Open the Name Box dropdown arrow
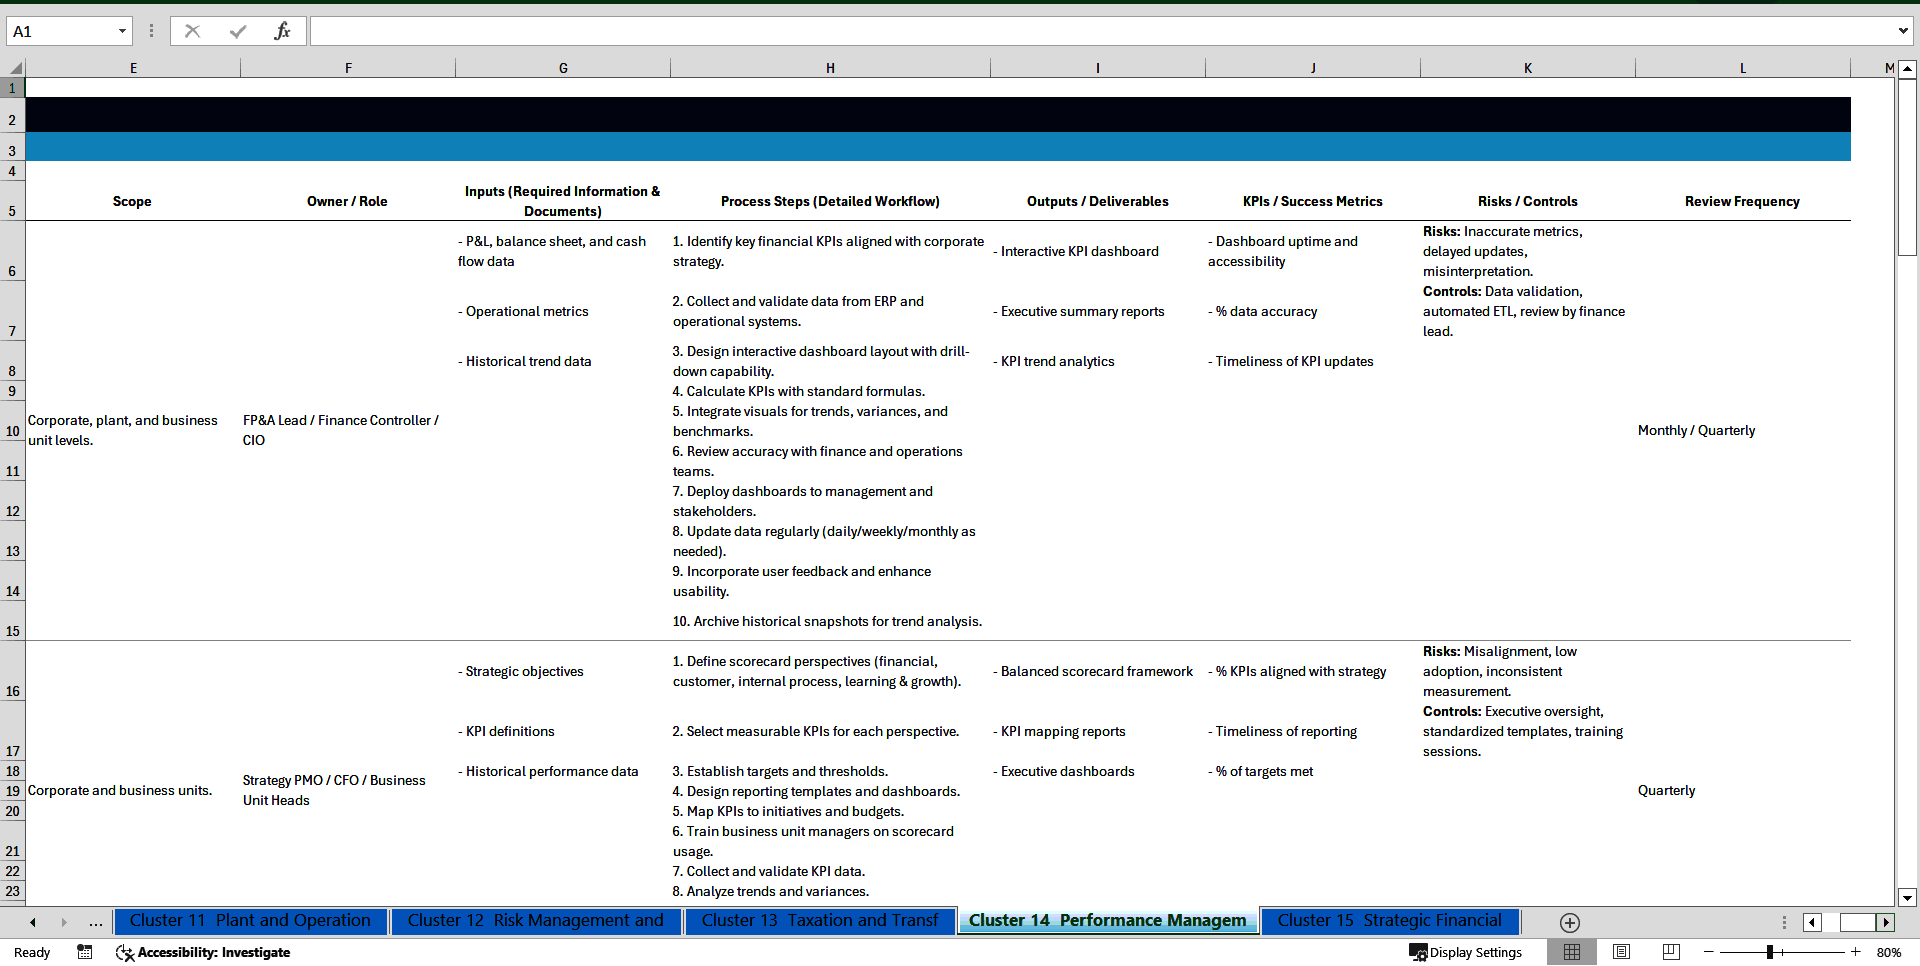The height and width of the screenshot is (966, 1920). [123, 30]
